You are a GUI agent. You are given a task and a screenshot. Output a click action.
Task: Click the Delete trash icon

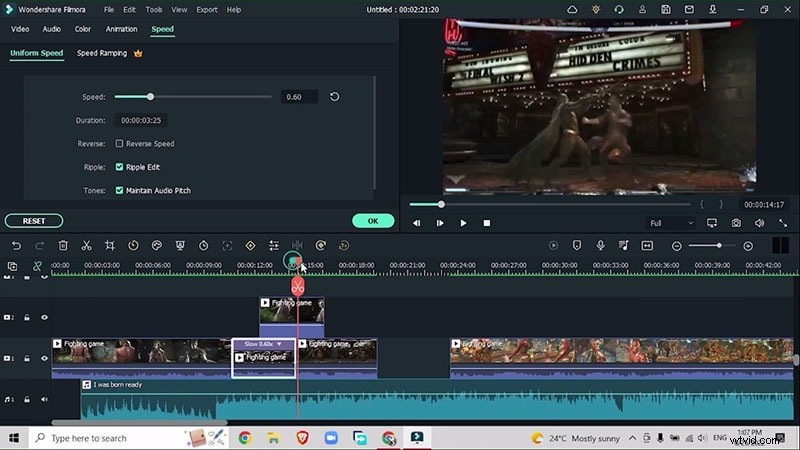[x=63, y=245]
